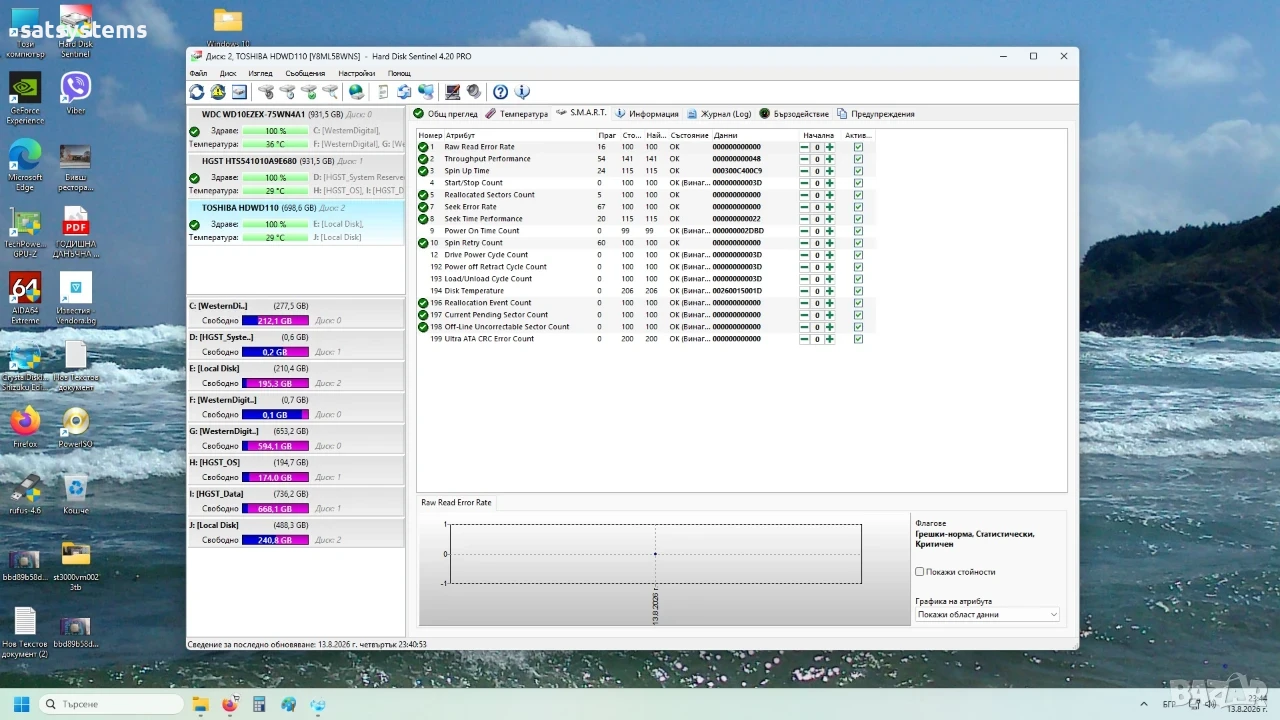Select the TOSHIBA HDWD110 disk
The width and height of the screenshot is (1280, 720).
(296, 223)
